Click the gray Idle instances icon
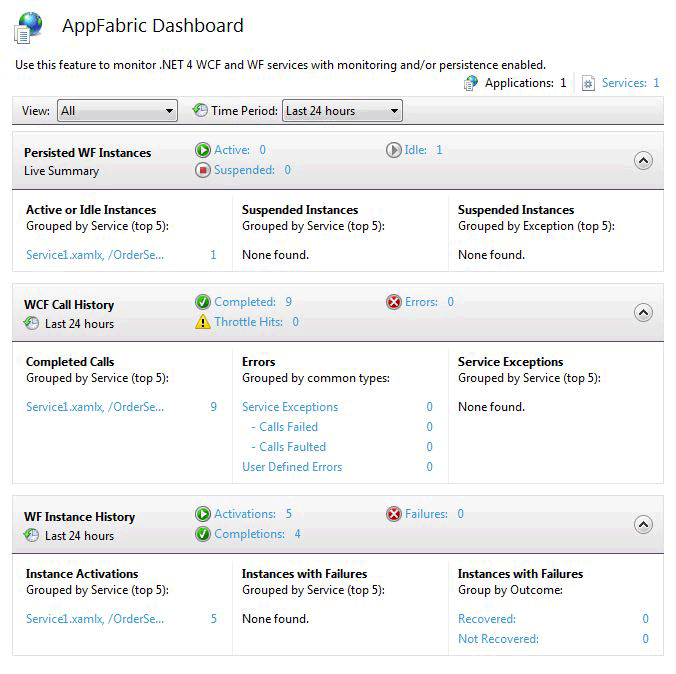 394,150
